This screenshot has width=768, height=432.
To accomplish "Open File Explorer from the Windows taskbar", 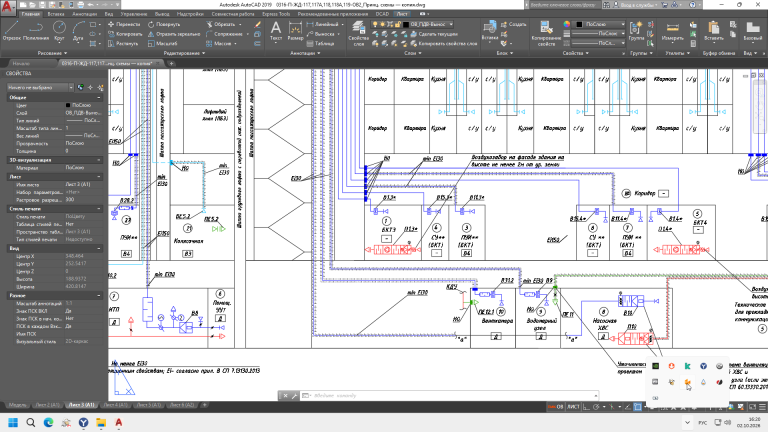I will click(x=101, y=423).
